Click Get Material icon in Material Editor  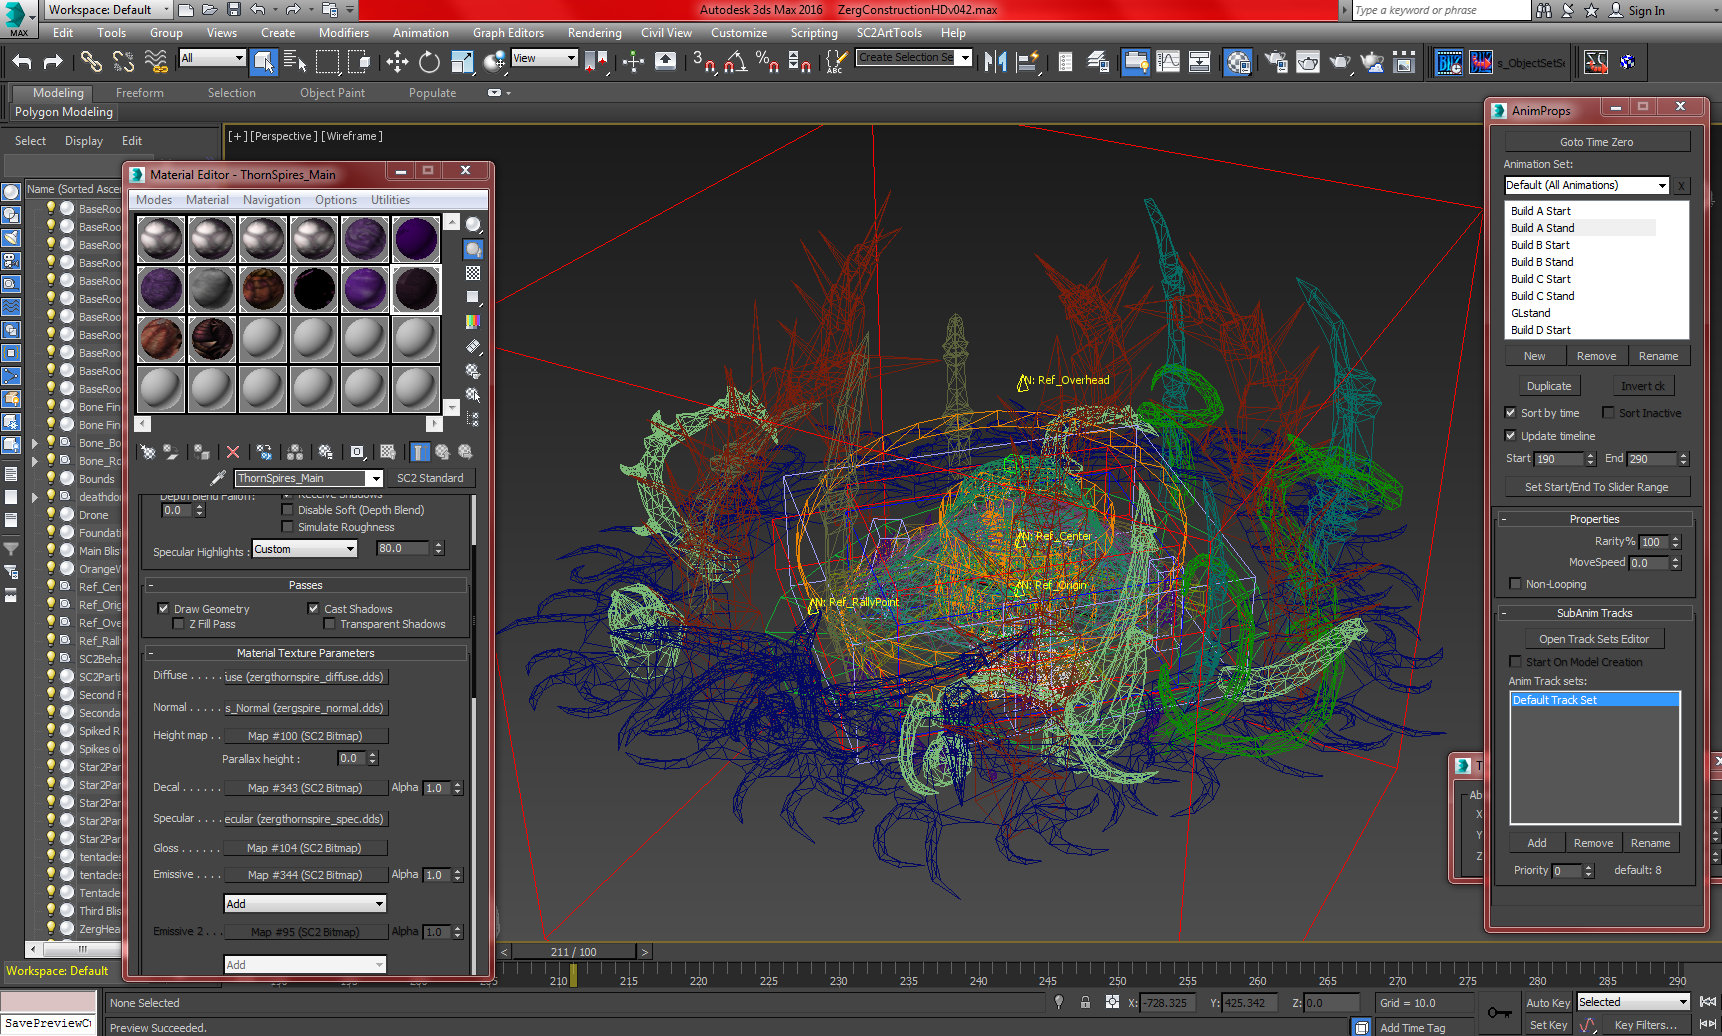pos(148,452)
